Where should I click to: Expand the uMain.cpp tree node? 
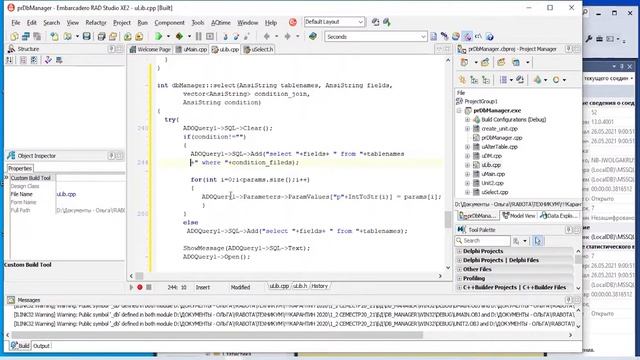[467, 174]
